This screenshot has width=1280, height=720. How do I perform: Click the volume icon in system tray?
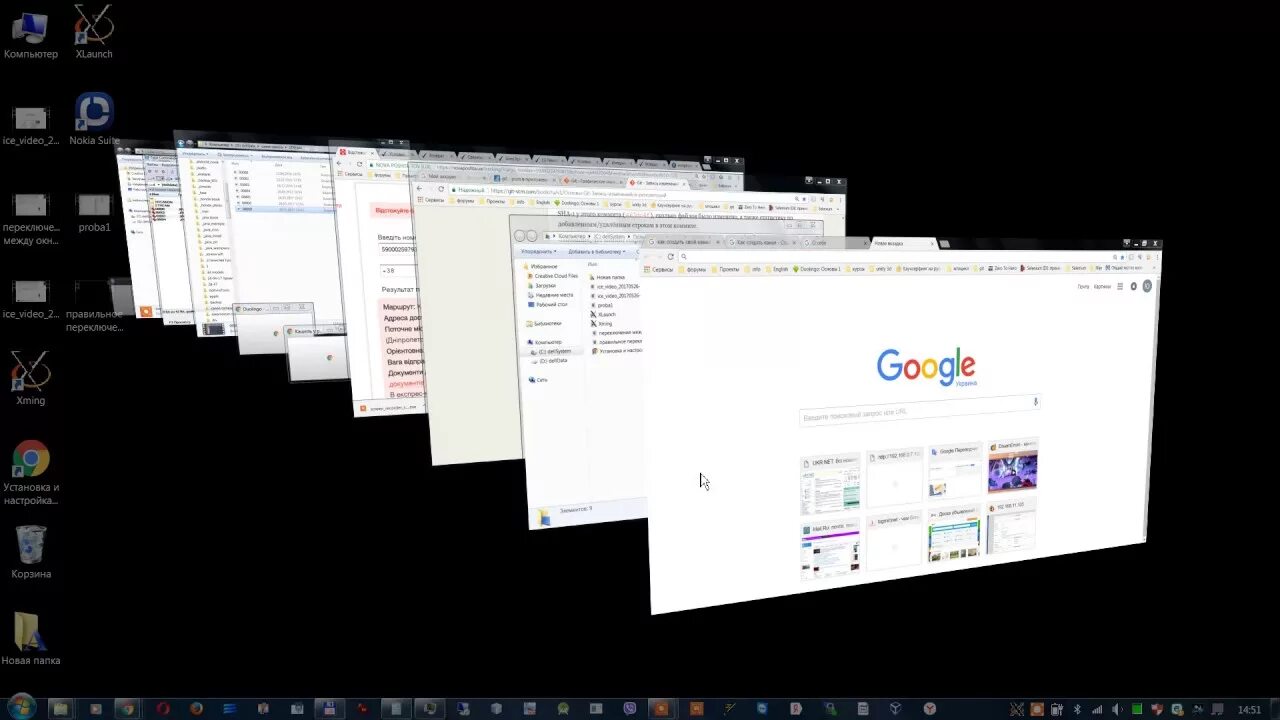(1117, 710)
